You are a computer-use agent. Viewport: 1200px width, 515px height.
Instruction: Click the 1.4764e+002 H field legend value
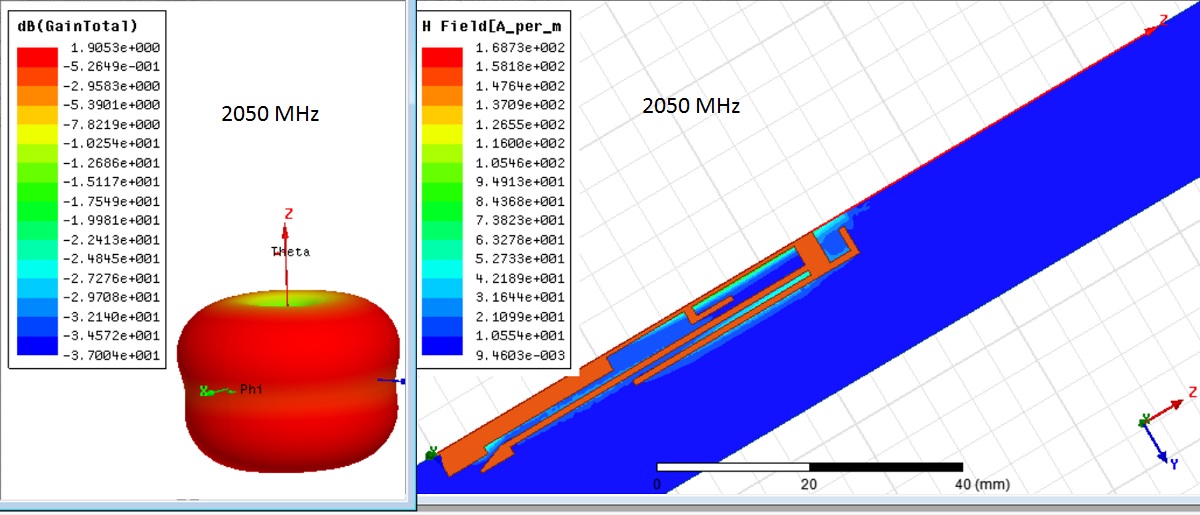click(521, 86)
